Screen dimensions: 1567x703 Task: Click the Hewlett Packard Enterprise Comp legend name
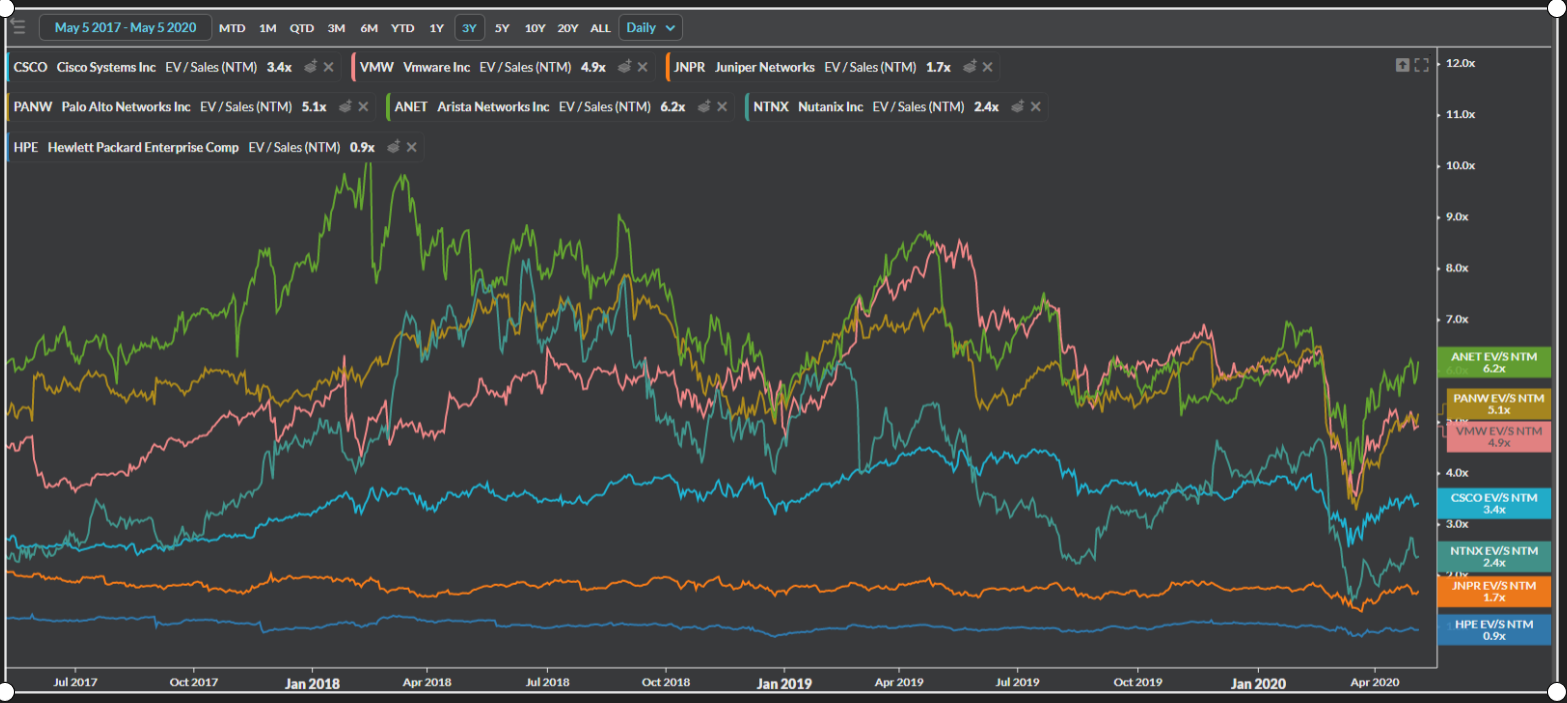pyautogui.click(x=143, y=147)
